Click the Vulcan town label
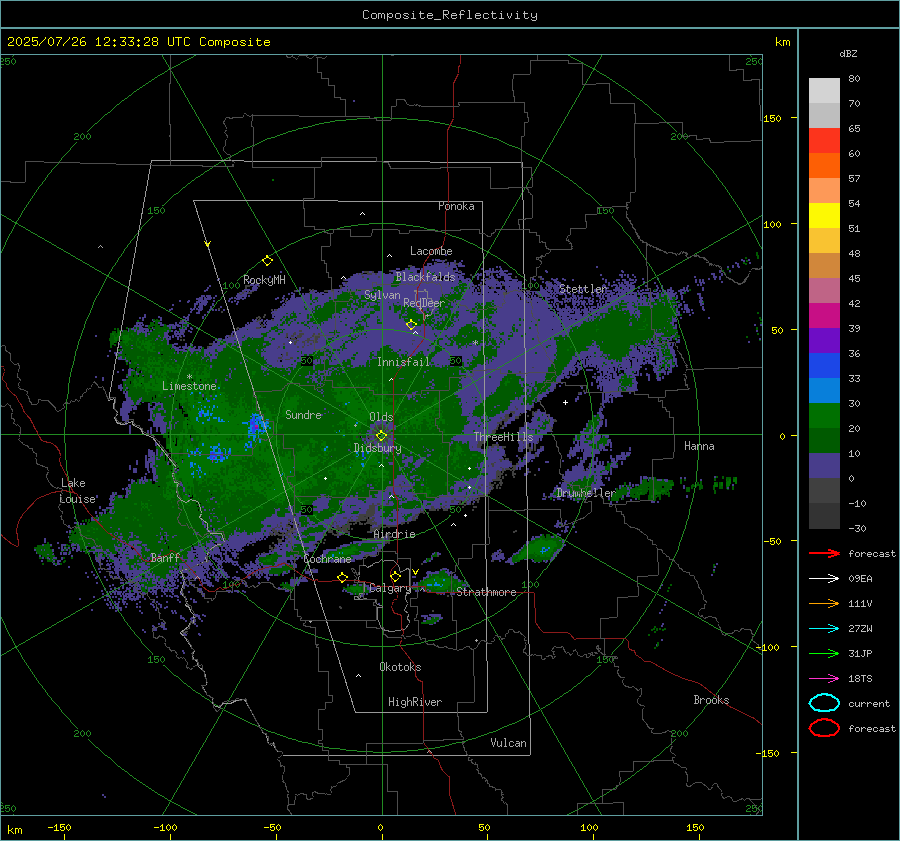Viewport: 900px width, 841px height. tap(508, 743)
